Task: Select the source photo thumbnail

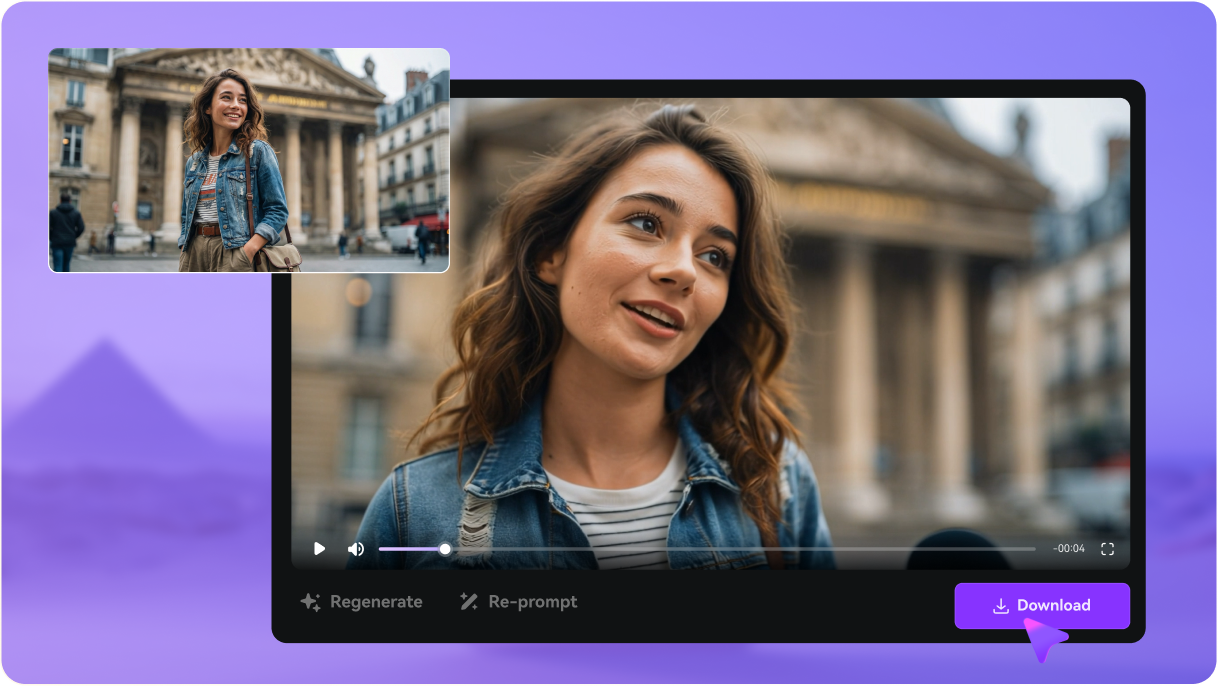Action: 248,158
